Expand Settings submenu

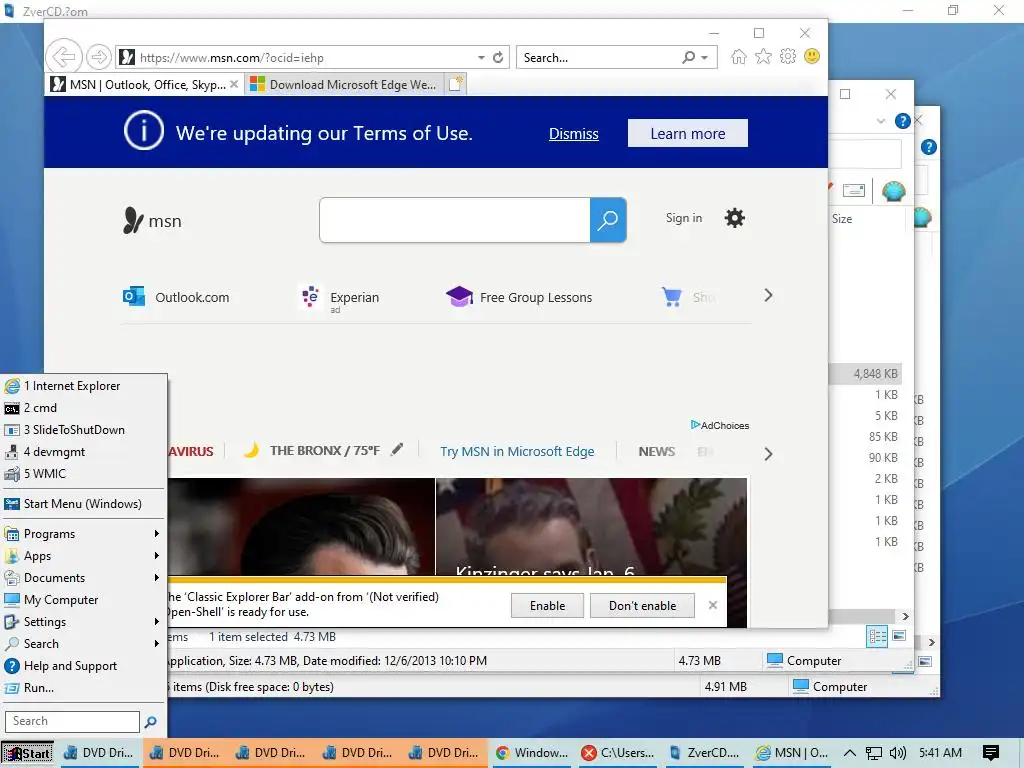click(x=84, y=622)
